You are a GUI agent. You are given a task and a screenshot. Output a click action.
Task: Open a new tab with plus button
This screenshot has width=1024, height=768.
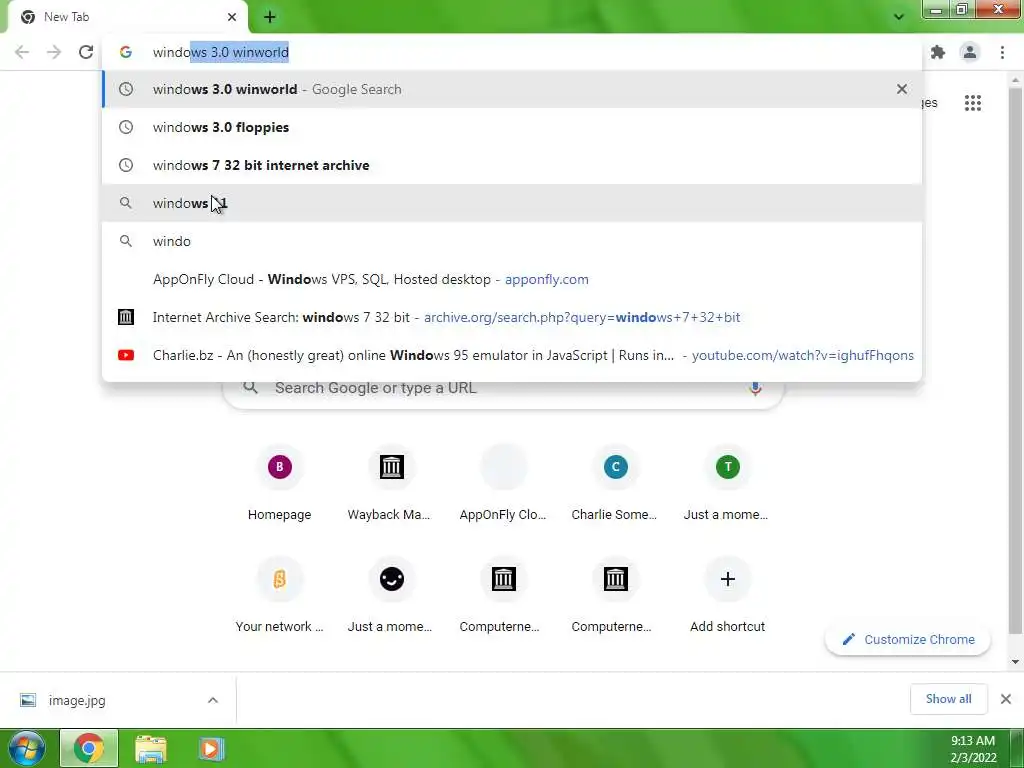click(270, 17)
